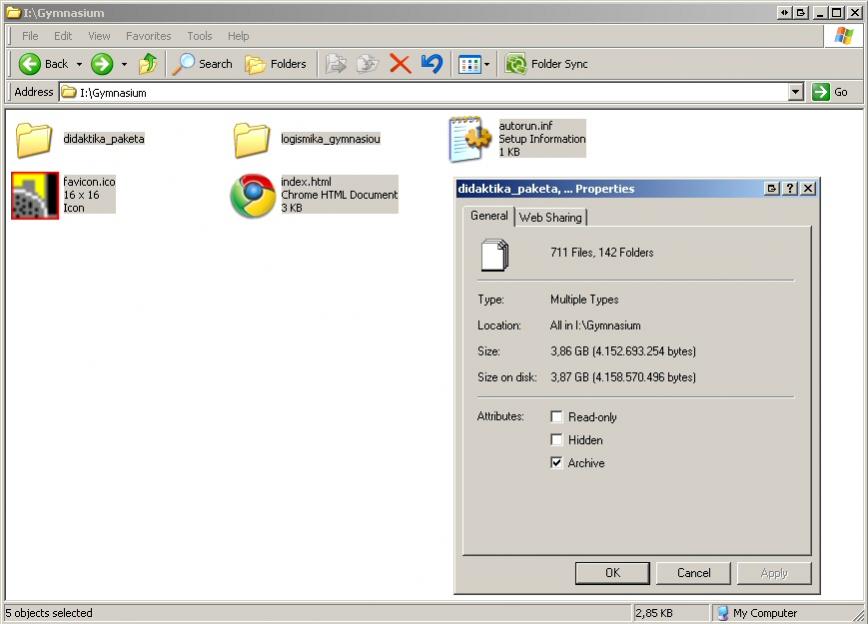Open the Back button history dropdown arrow

click(x=79, y=64)
